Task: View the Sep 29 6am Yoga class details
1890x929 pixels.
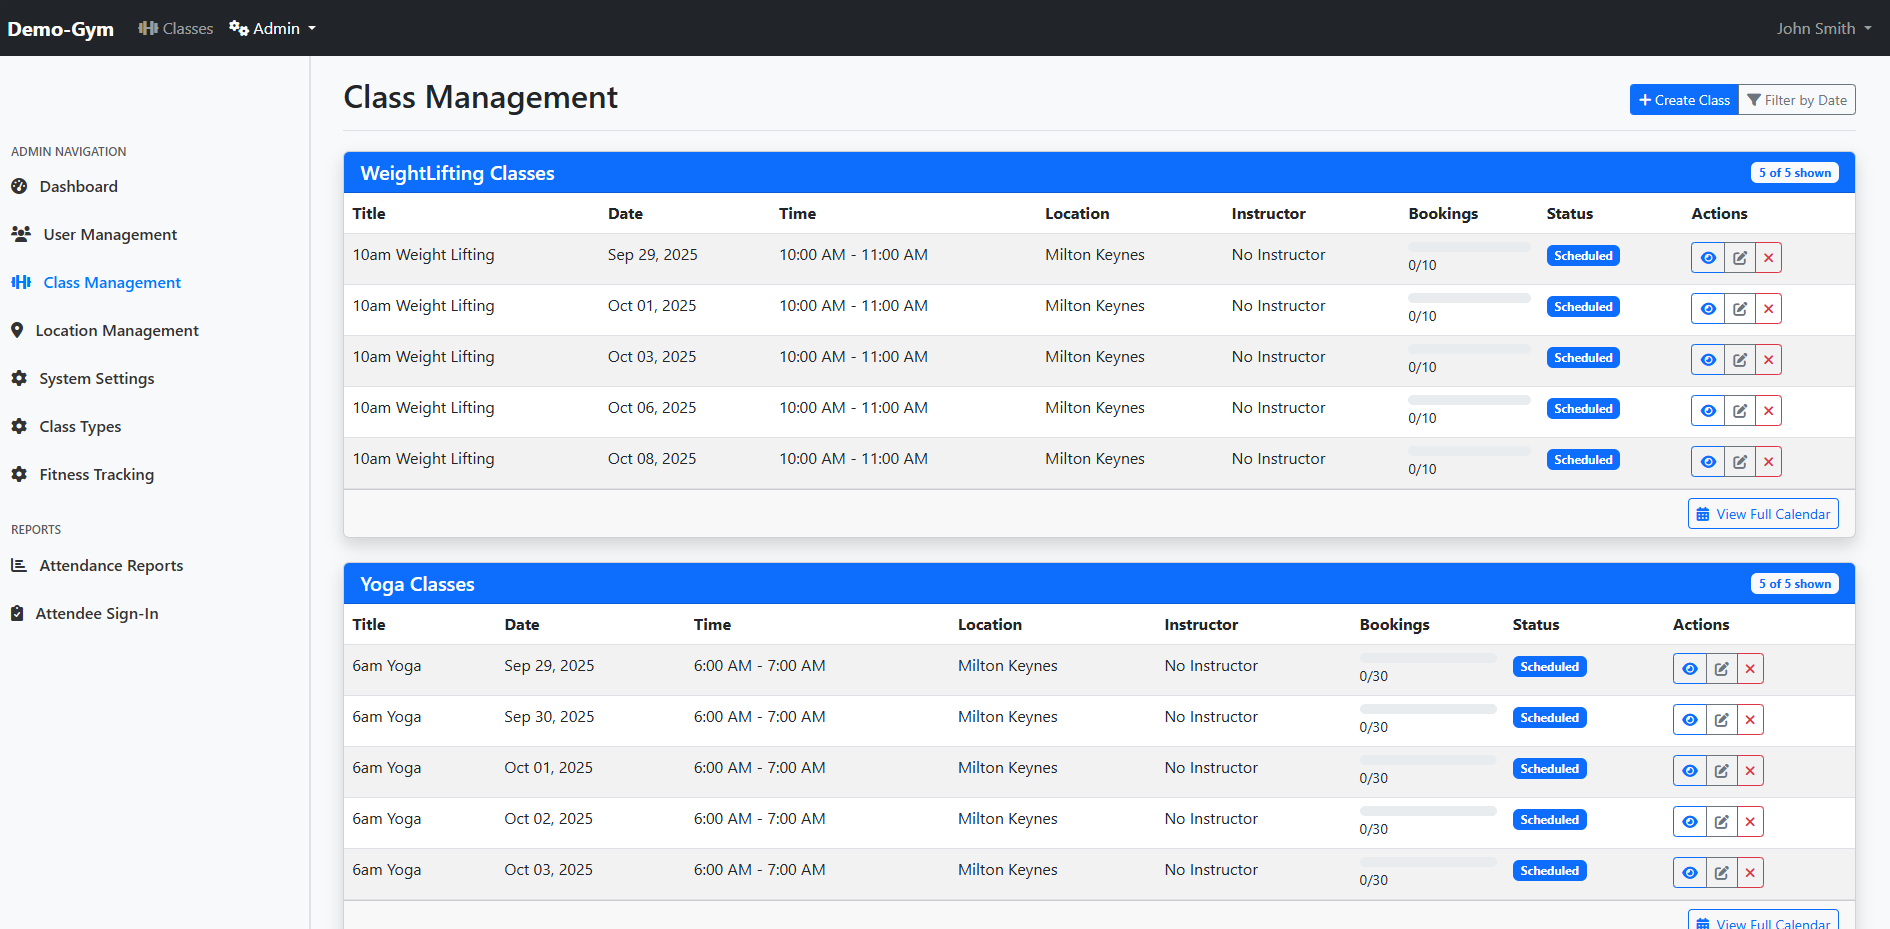Action: pyautogui.click(x=1689, y=669)
